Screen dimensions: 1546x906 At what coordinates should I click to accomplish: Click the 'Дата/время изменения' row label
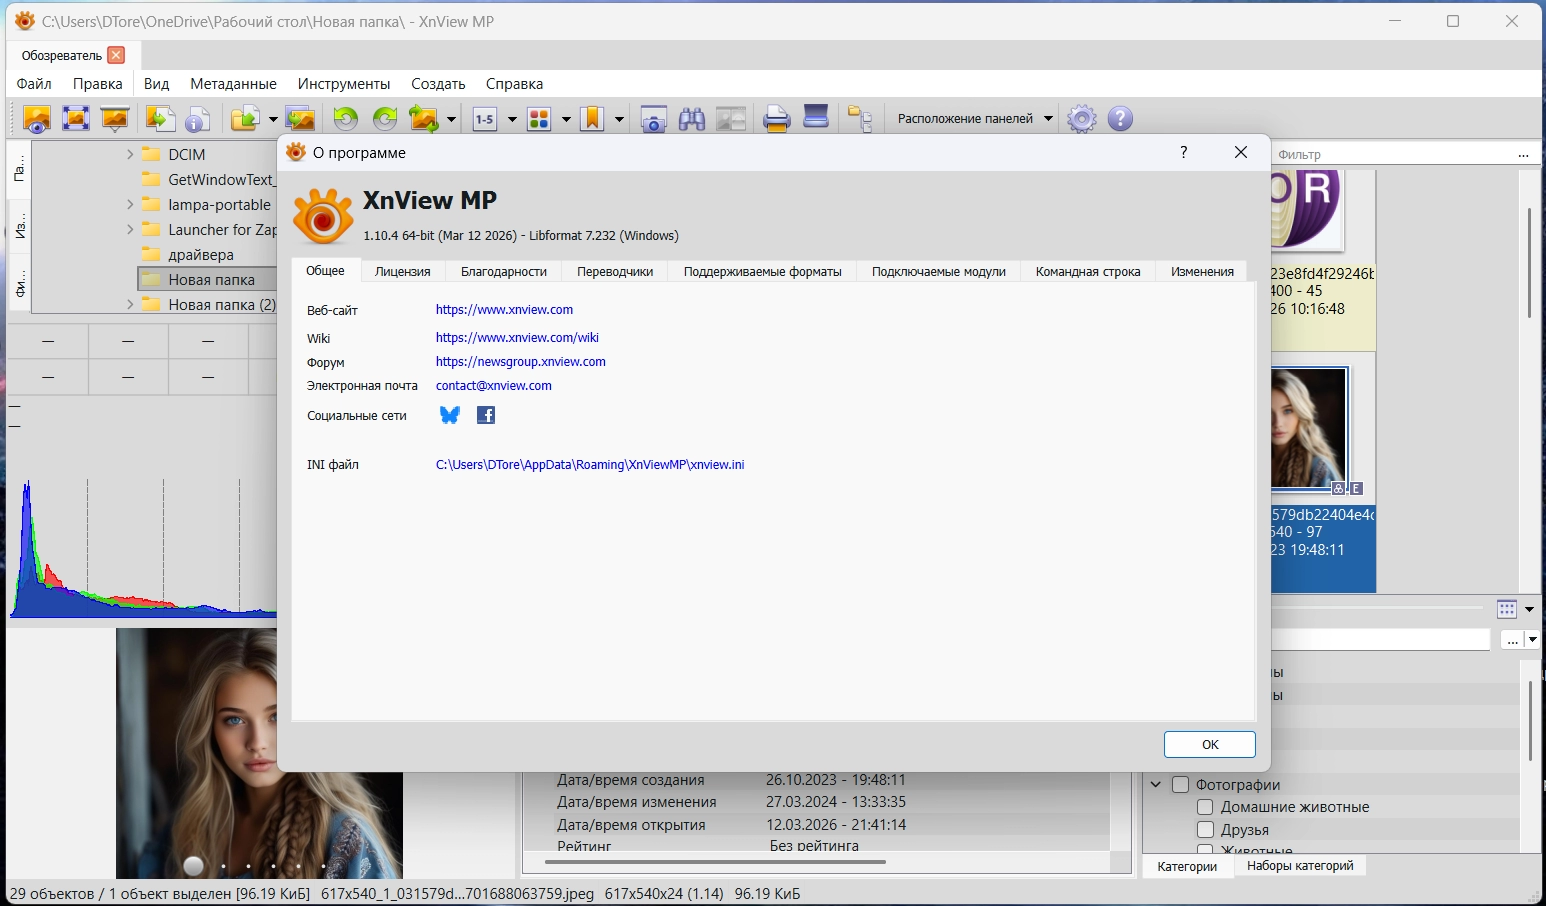coord(637,802)
